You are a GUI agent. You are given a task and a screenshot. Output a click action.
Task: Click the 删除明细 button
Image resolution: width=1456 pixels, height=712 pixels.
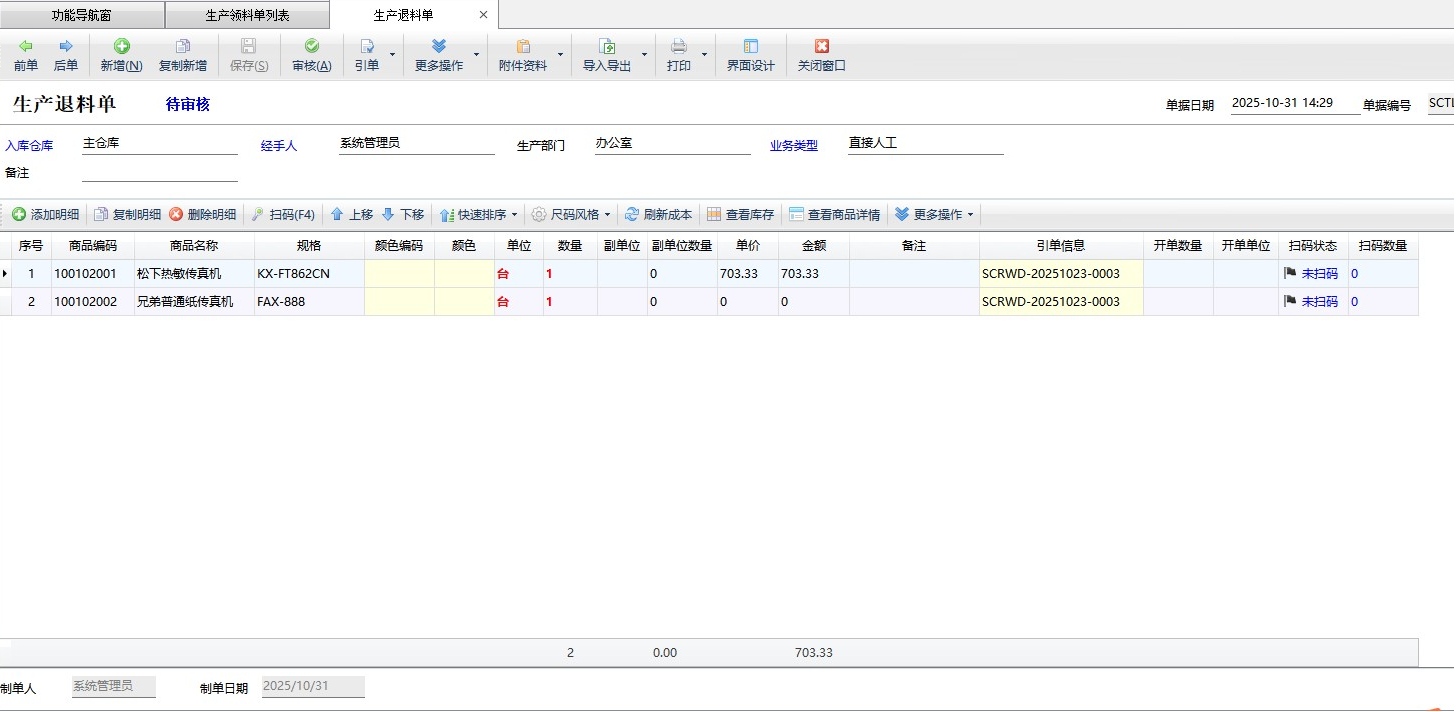pos(202,215)
